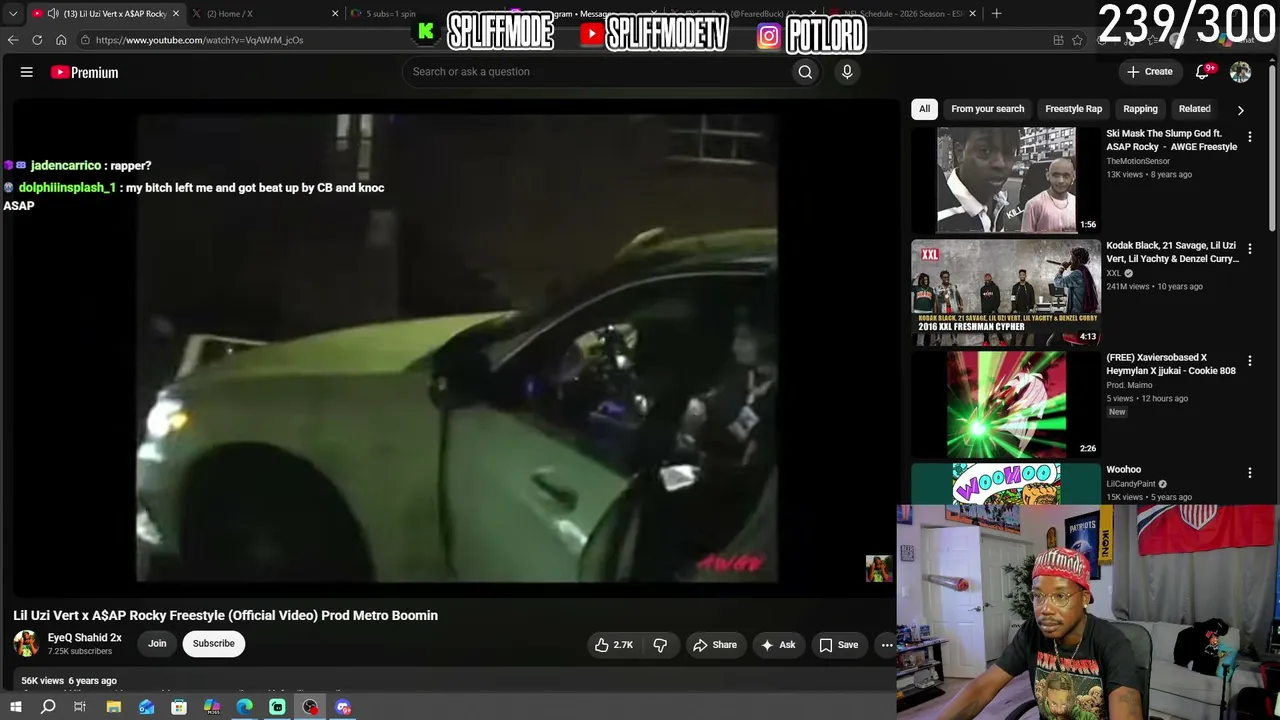Viewport: 1280px width, 720px height.
Task: Click the browser address bar URL
Action: pyautogui.click(x=199, y=40)
